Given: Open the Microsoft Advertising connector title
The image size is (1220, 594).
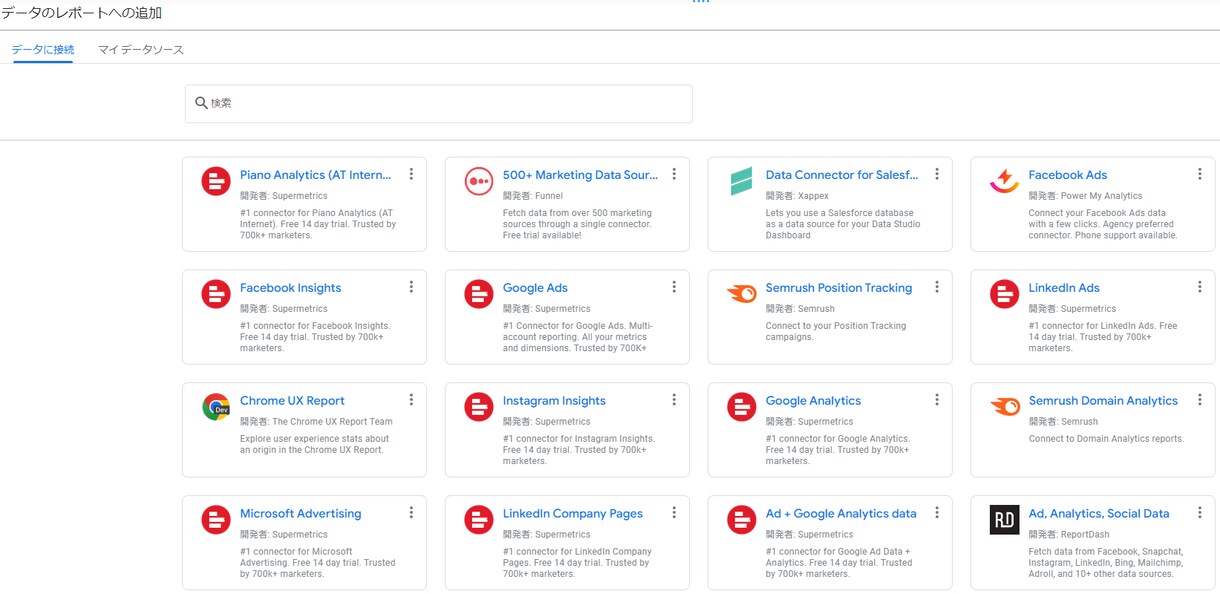Looking at the screenshot, I should click(301, 514).
